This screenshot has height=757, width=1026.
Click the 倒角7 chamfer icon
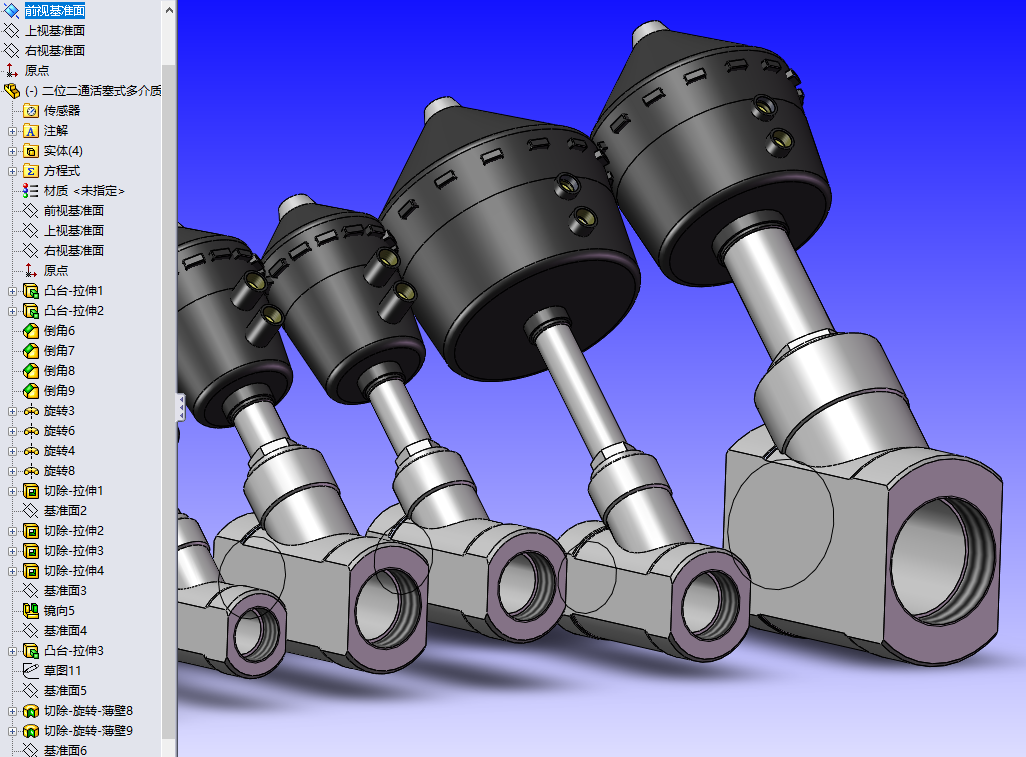(x=31, y=351)
